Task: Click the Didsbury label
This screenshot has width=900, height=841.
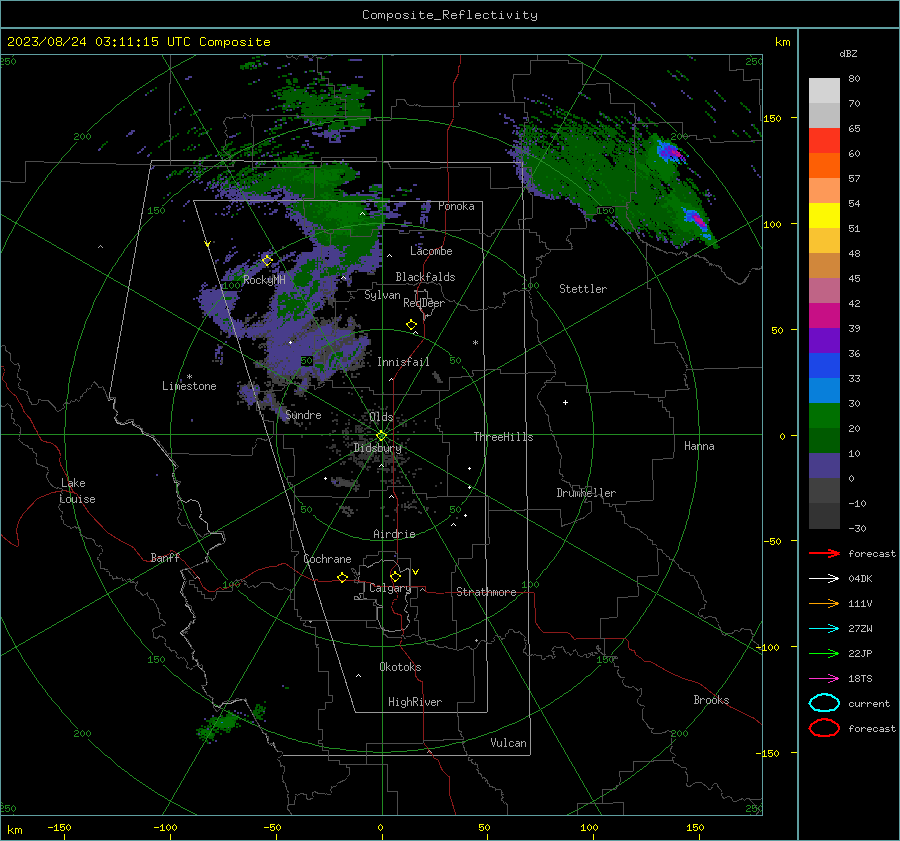Action: click(377, 448)
